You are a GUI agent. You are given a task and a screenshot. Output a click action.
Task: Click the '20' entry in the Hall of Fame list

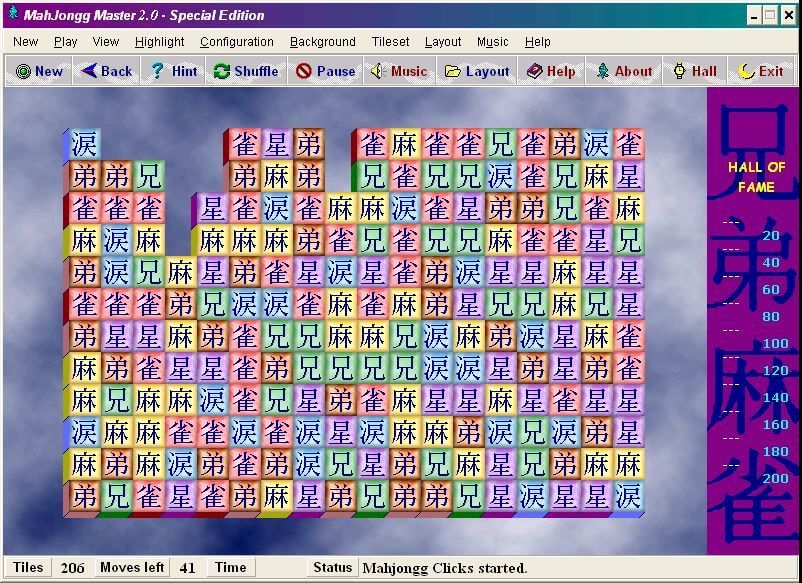point(770,236)
